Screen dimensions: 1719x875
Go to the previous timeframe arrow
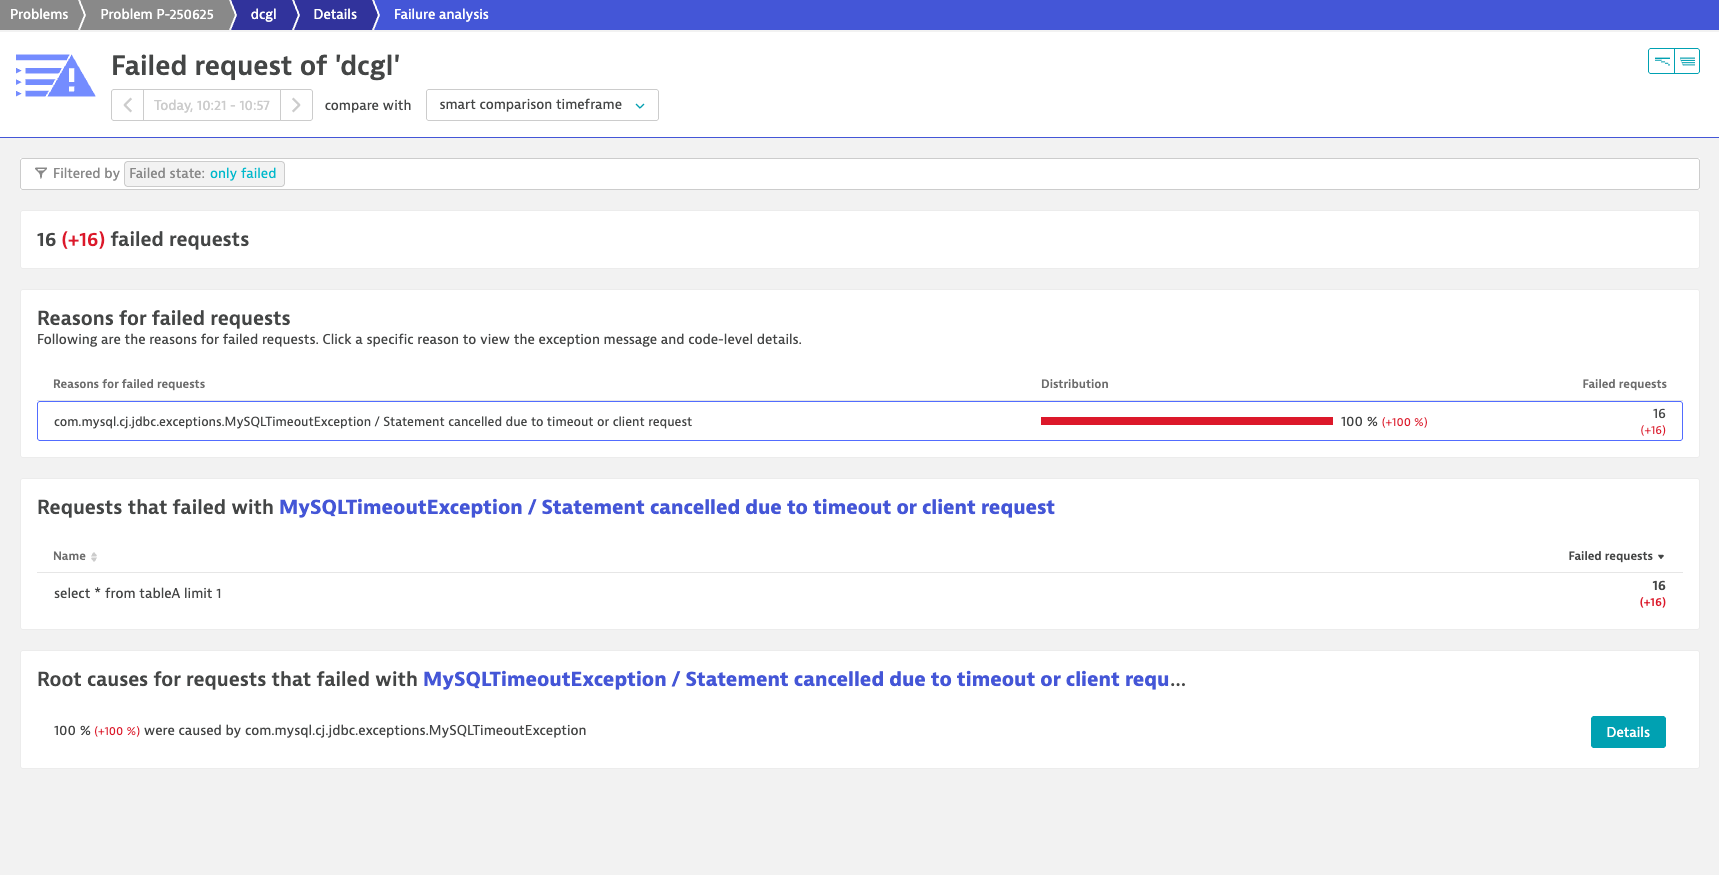pos(127,105)
